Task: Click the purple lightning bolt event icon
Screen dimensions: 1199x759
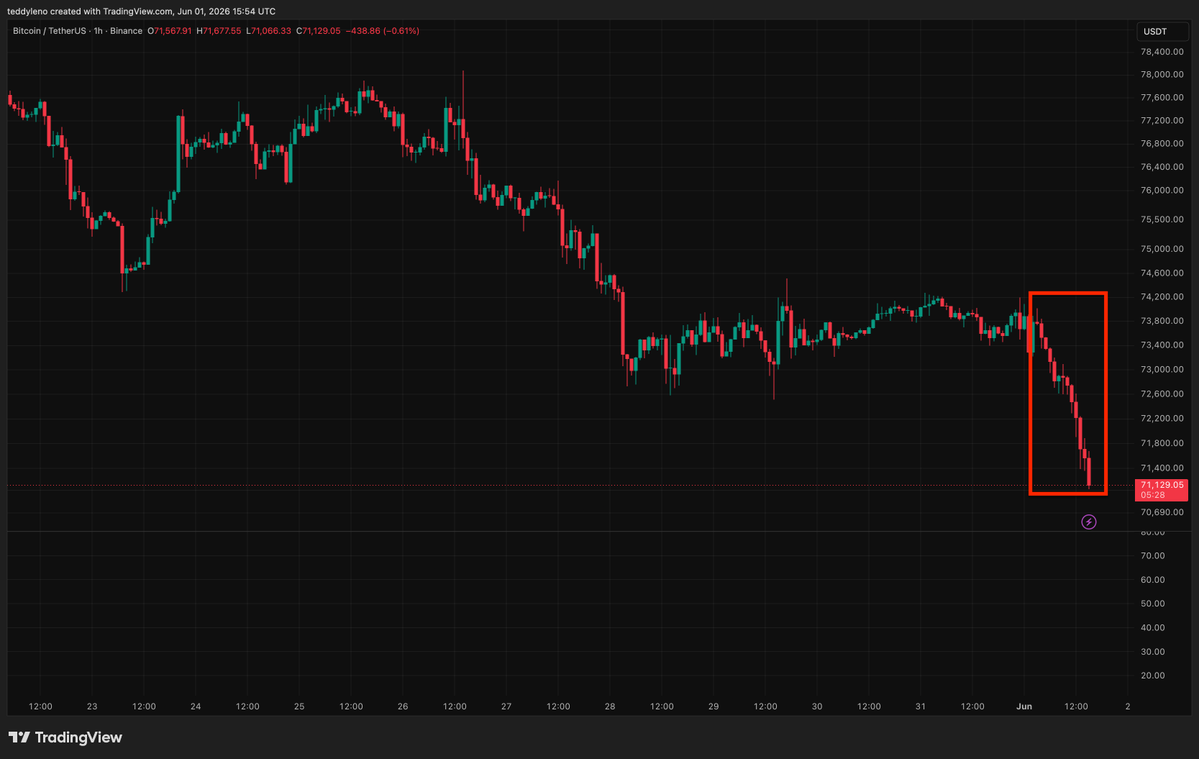Action: point(1088,522)
